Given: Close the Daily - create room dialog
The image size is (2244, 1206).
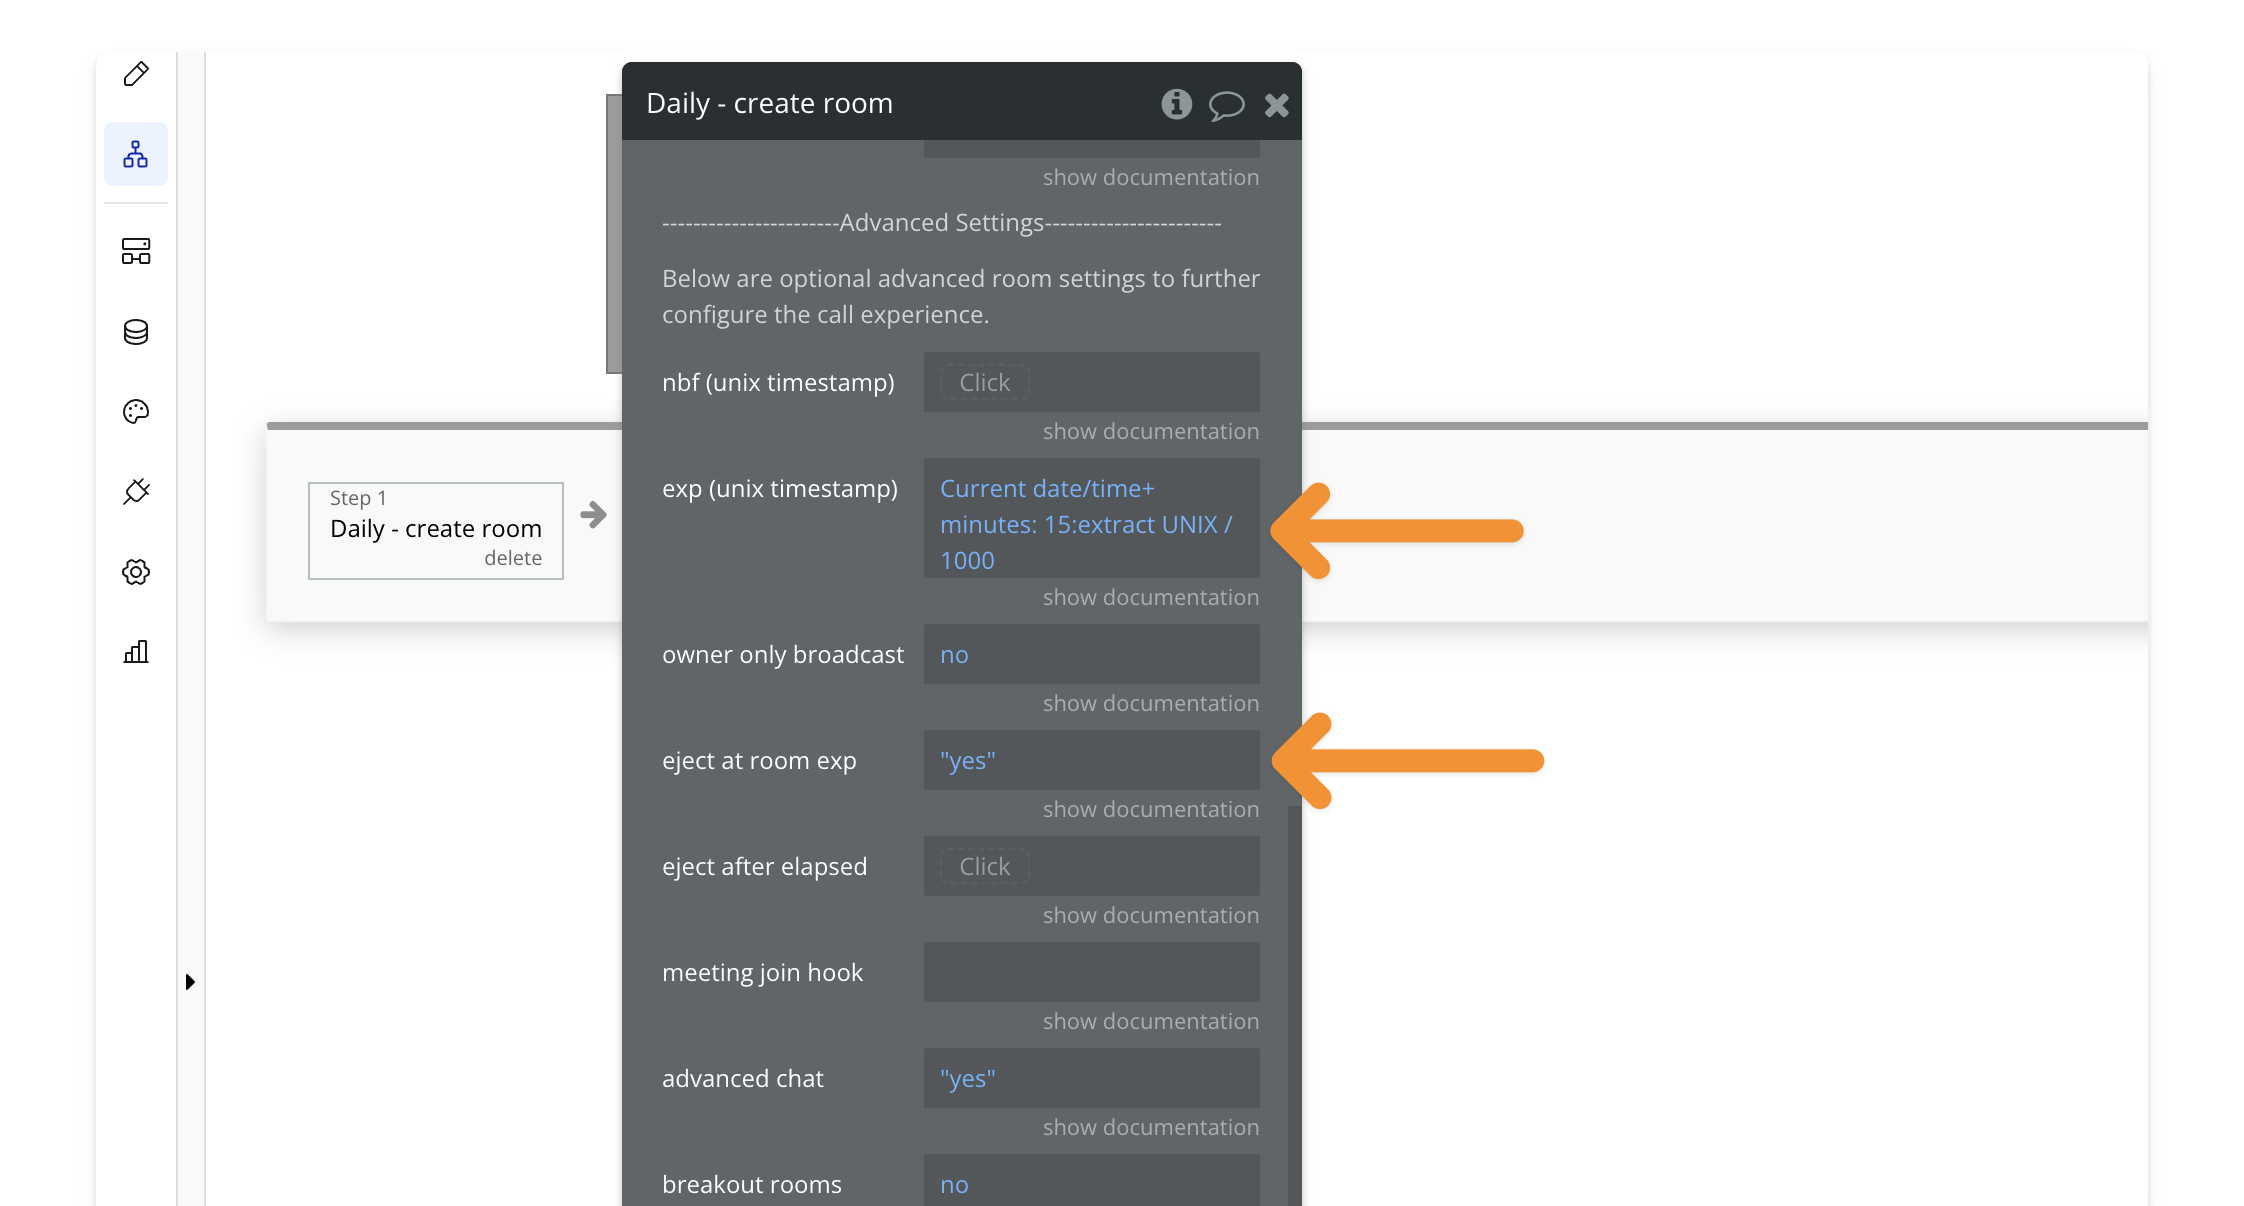Looking at the screenshot, I should 1277,105.
